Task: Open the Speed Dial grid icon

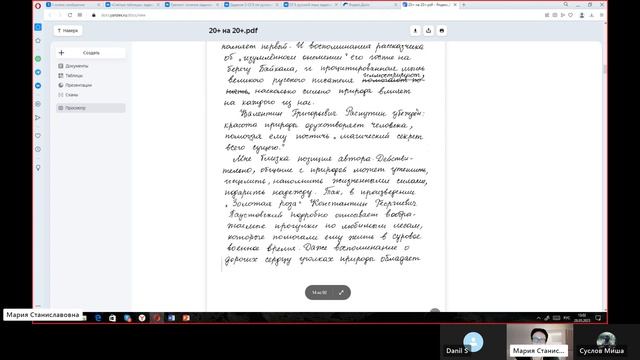Action: [80, 15]
